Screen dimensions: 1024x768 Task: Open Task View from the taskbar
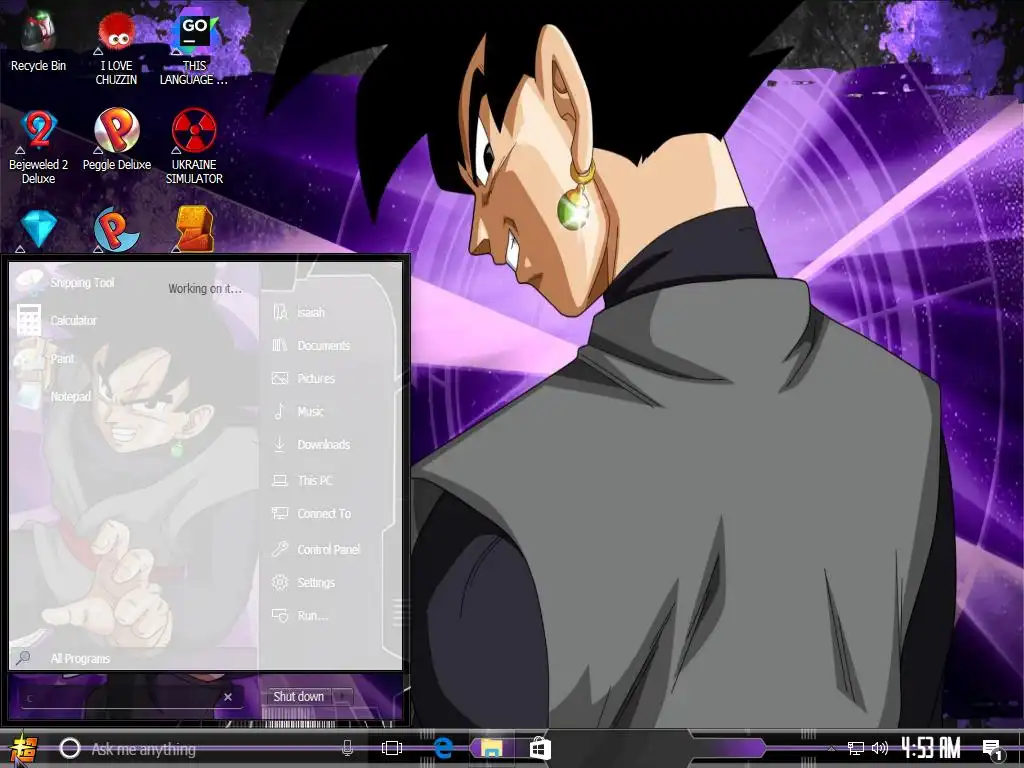click(391, 748)
